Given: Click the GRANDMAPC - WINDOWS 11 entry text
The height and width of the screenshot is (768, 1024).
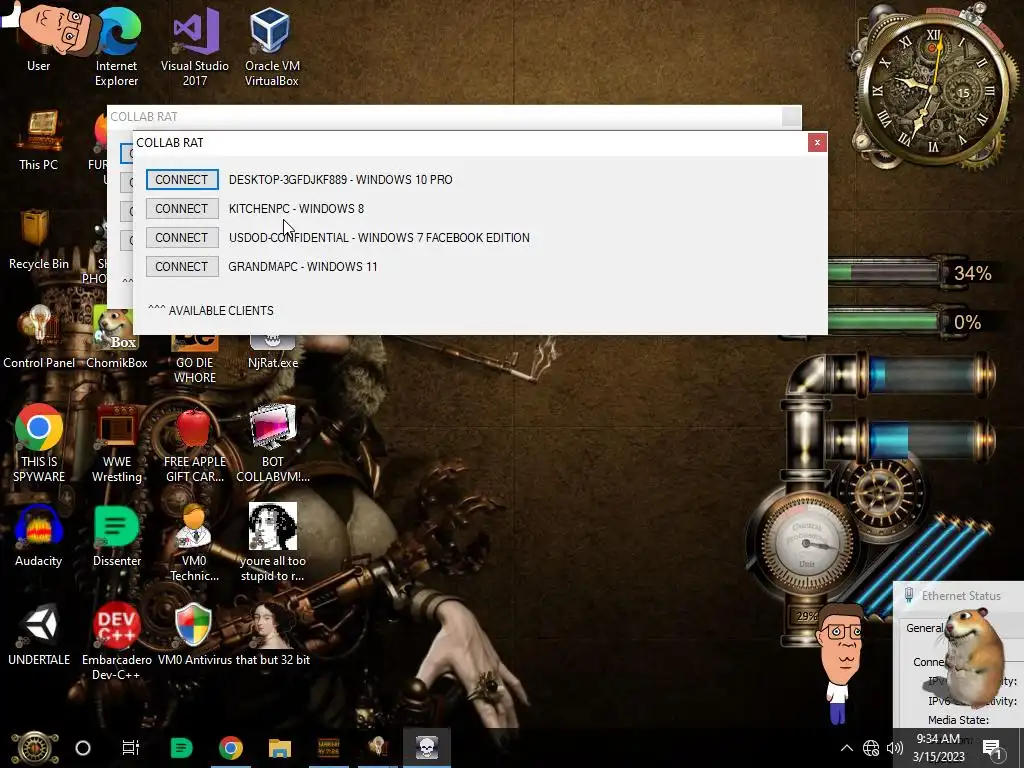Looking at the screenshot, I should [x=302, y=266].
